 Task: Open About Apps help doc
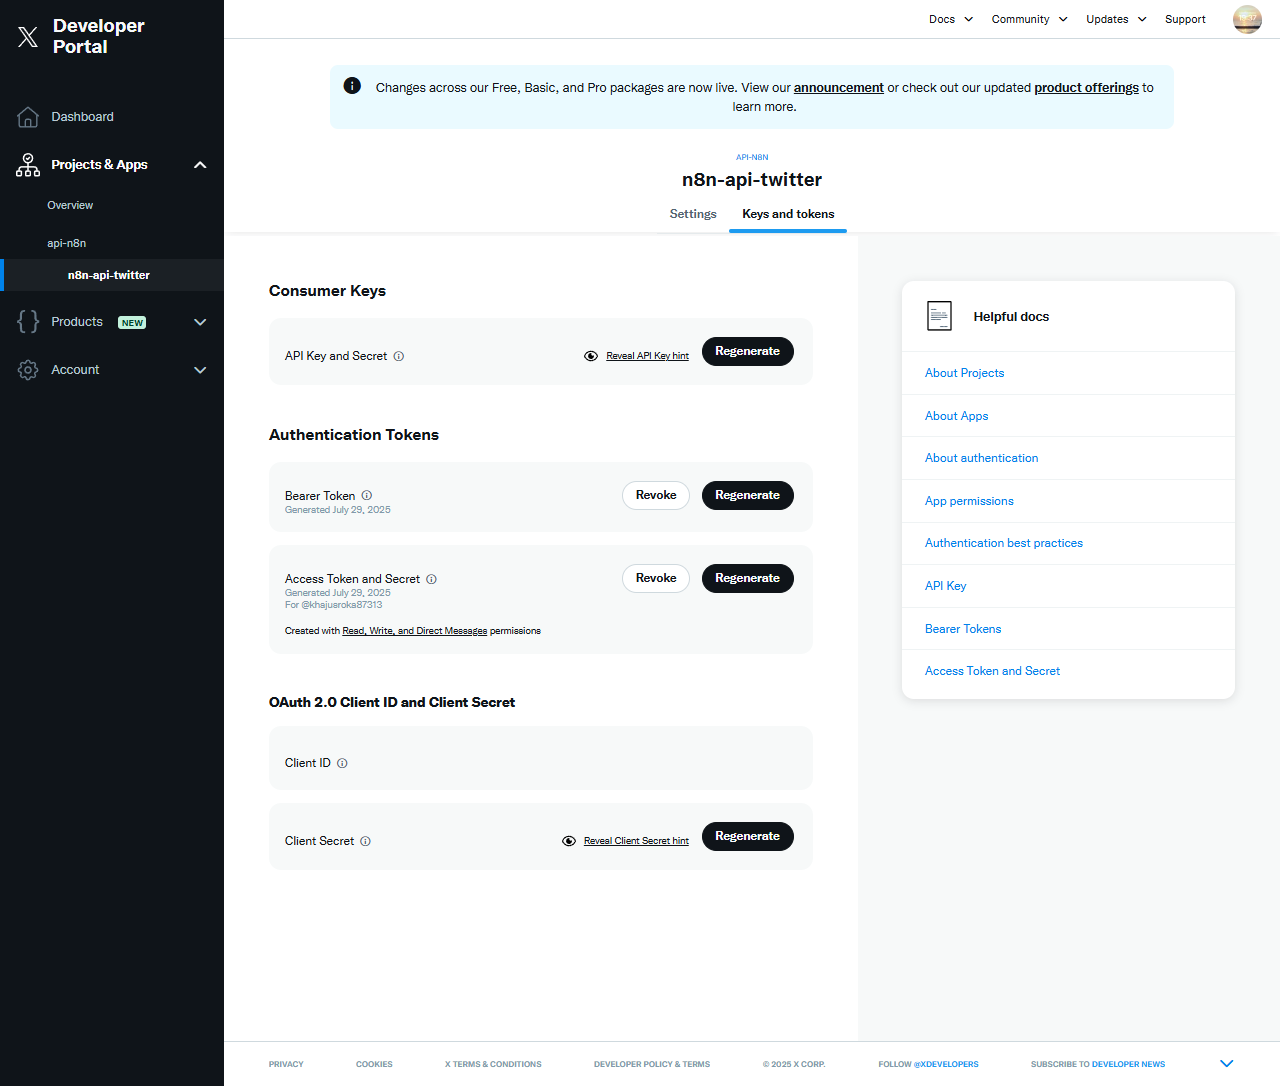tap(956, 416)
